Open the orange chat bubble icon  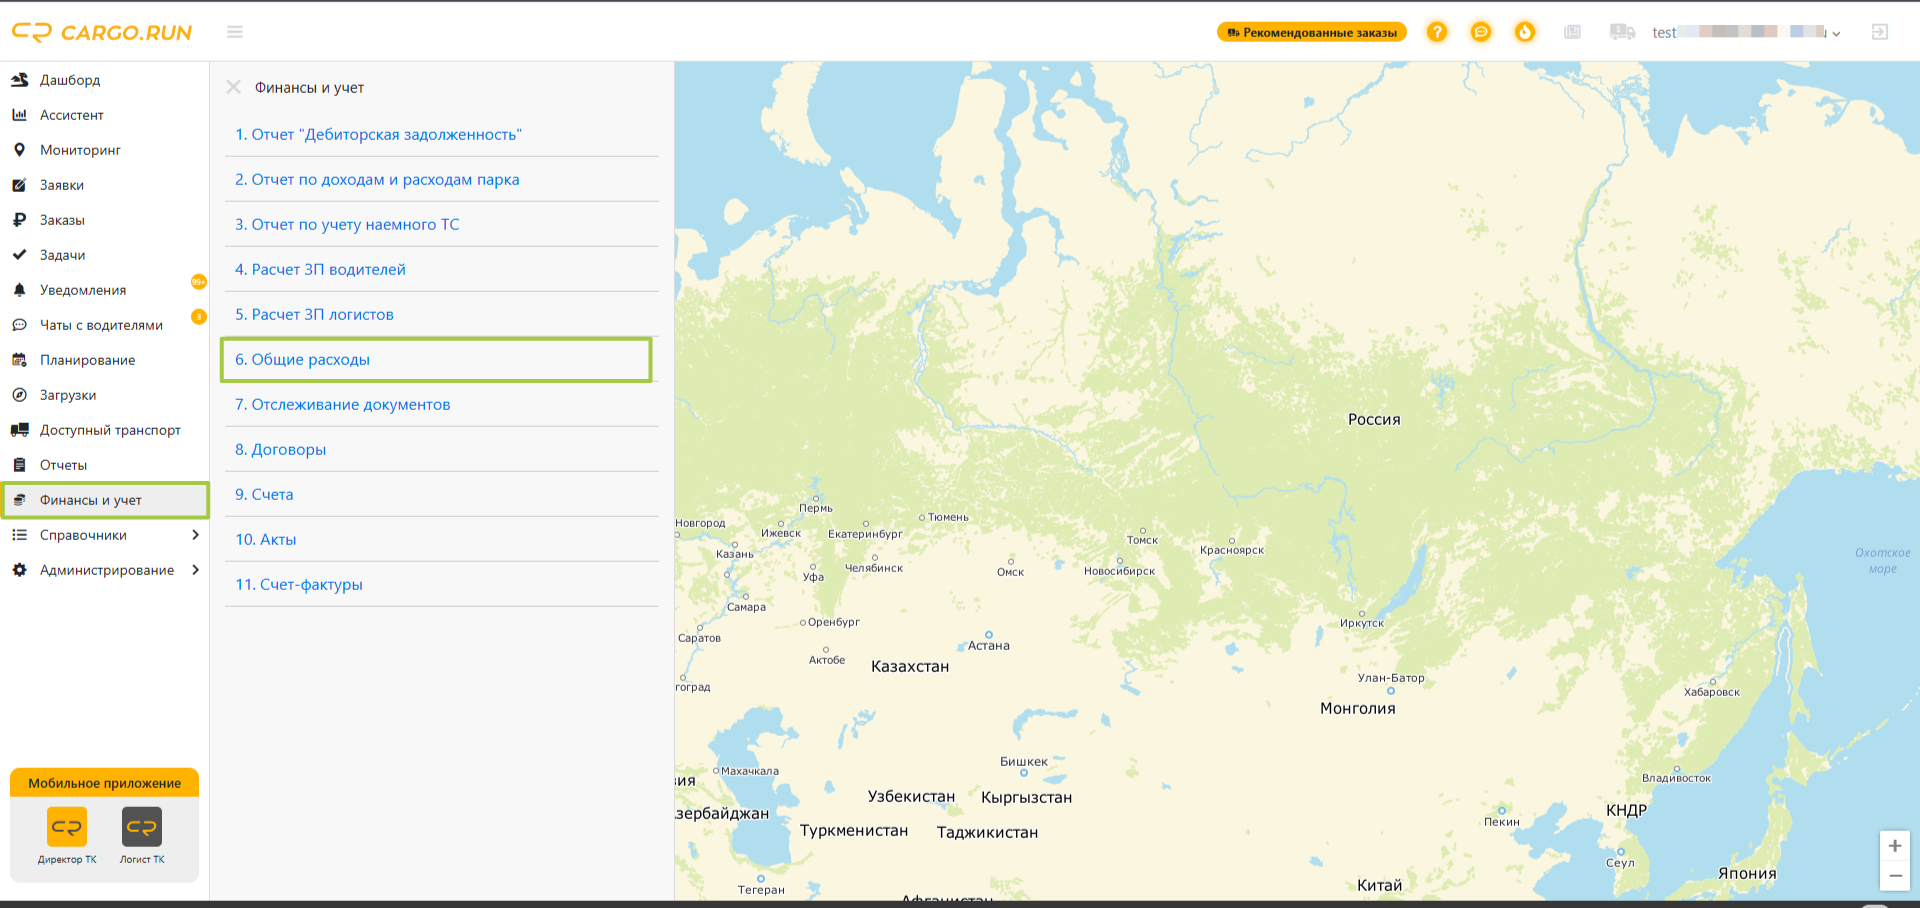(1480, 32)
